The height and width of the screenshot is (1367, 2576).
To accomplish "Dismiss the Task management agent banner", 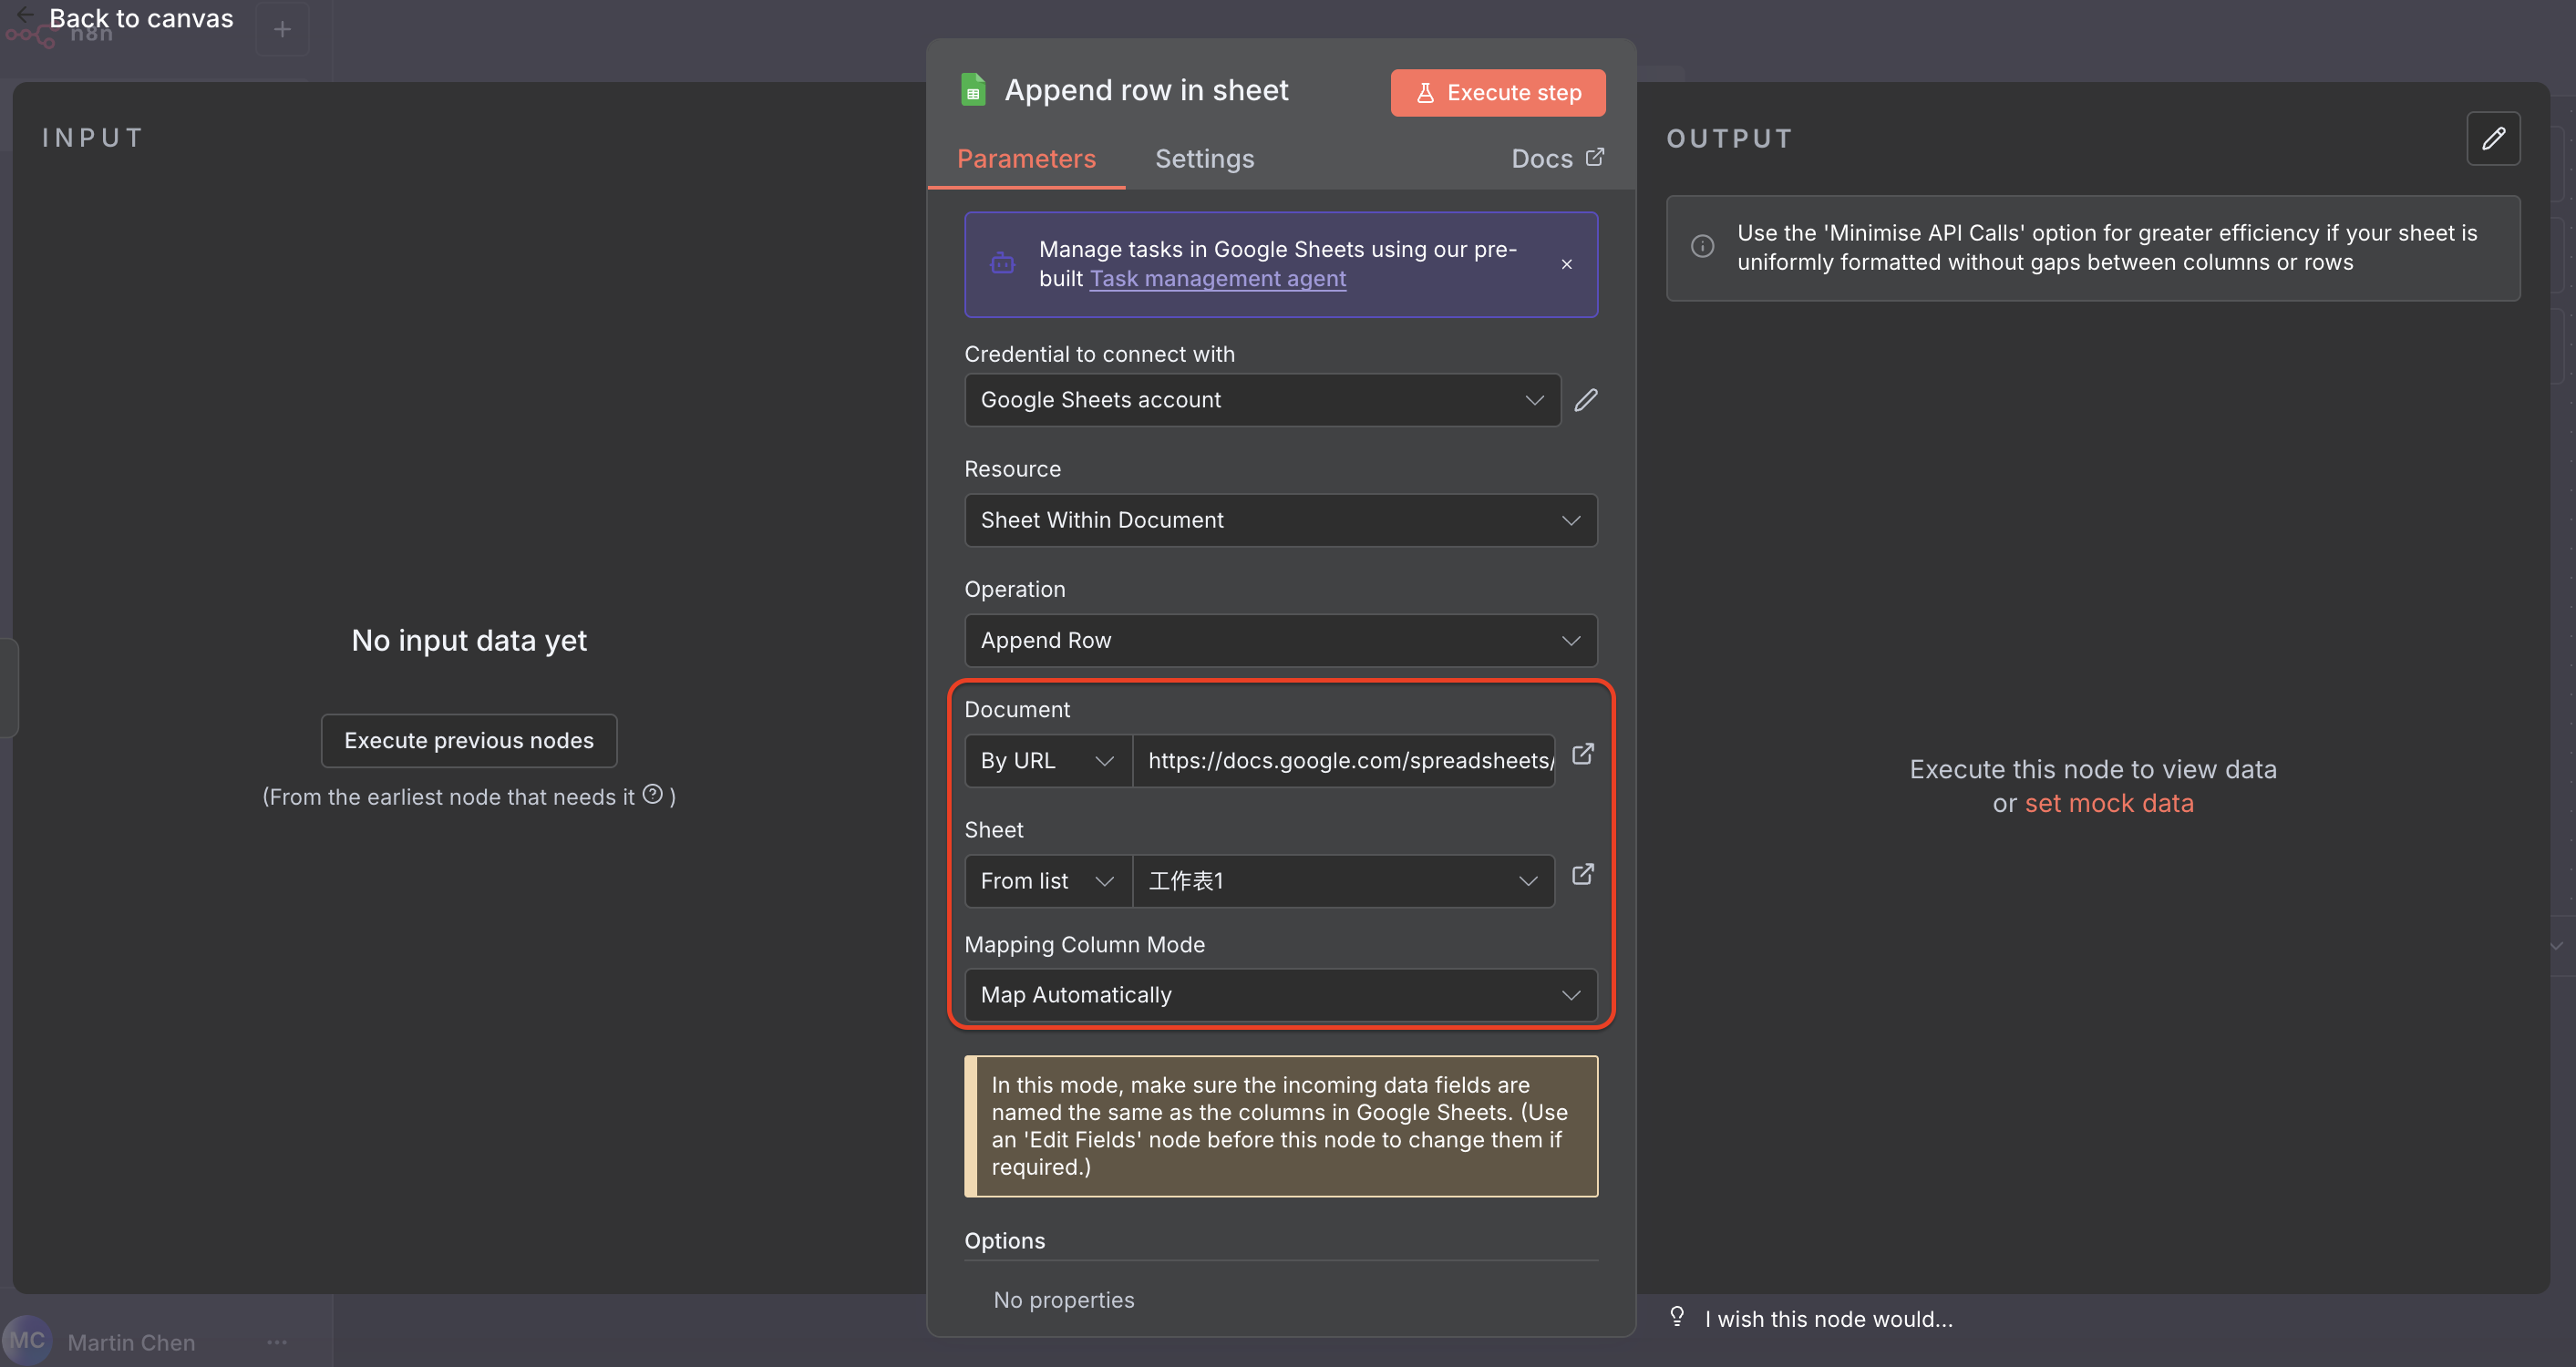I will (x=1566, y=264).
